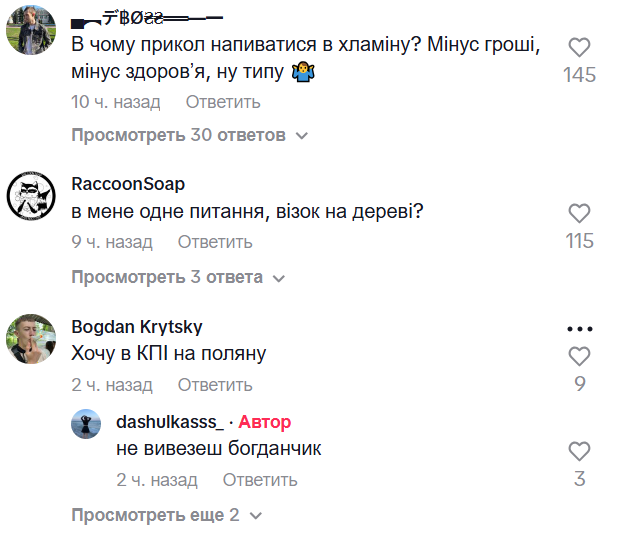Open Bogdan Krytsky username link

[x=137, y=327]
